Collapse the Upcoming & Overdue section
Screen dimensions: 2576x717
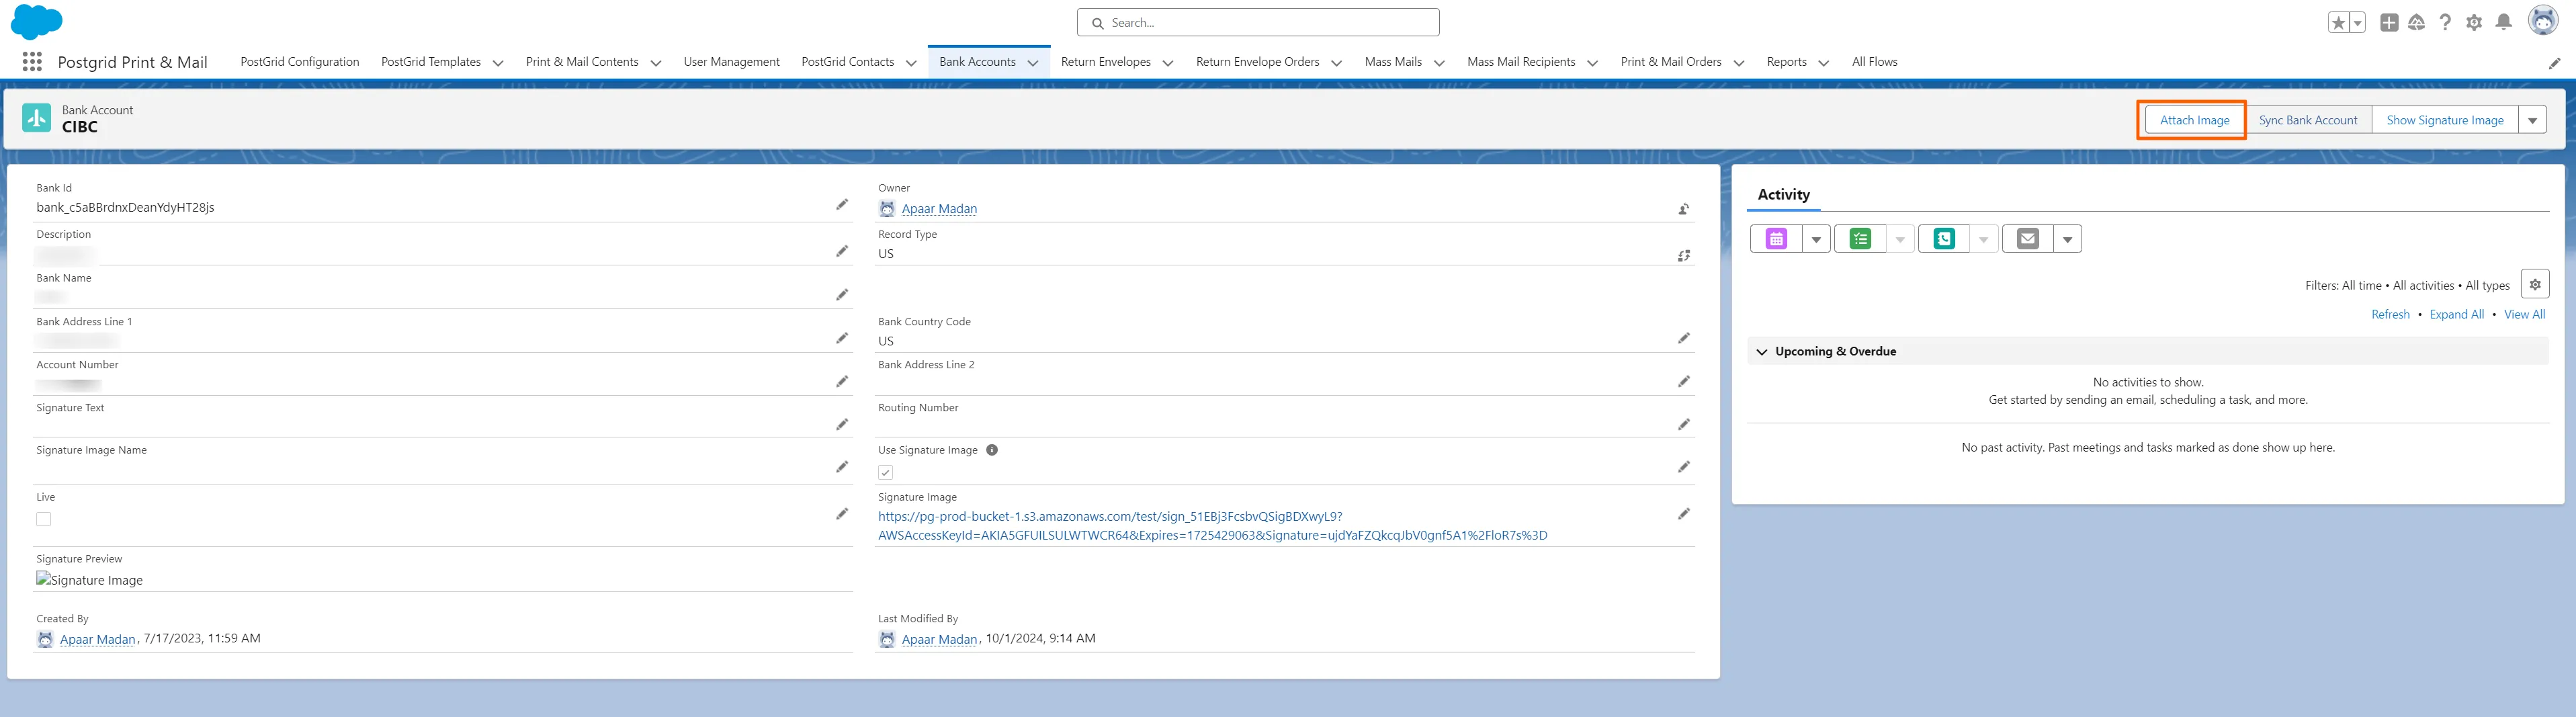[x=1762, y=352]
